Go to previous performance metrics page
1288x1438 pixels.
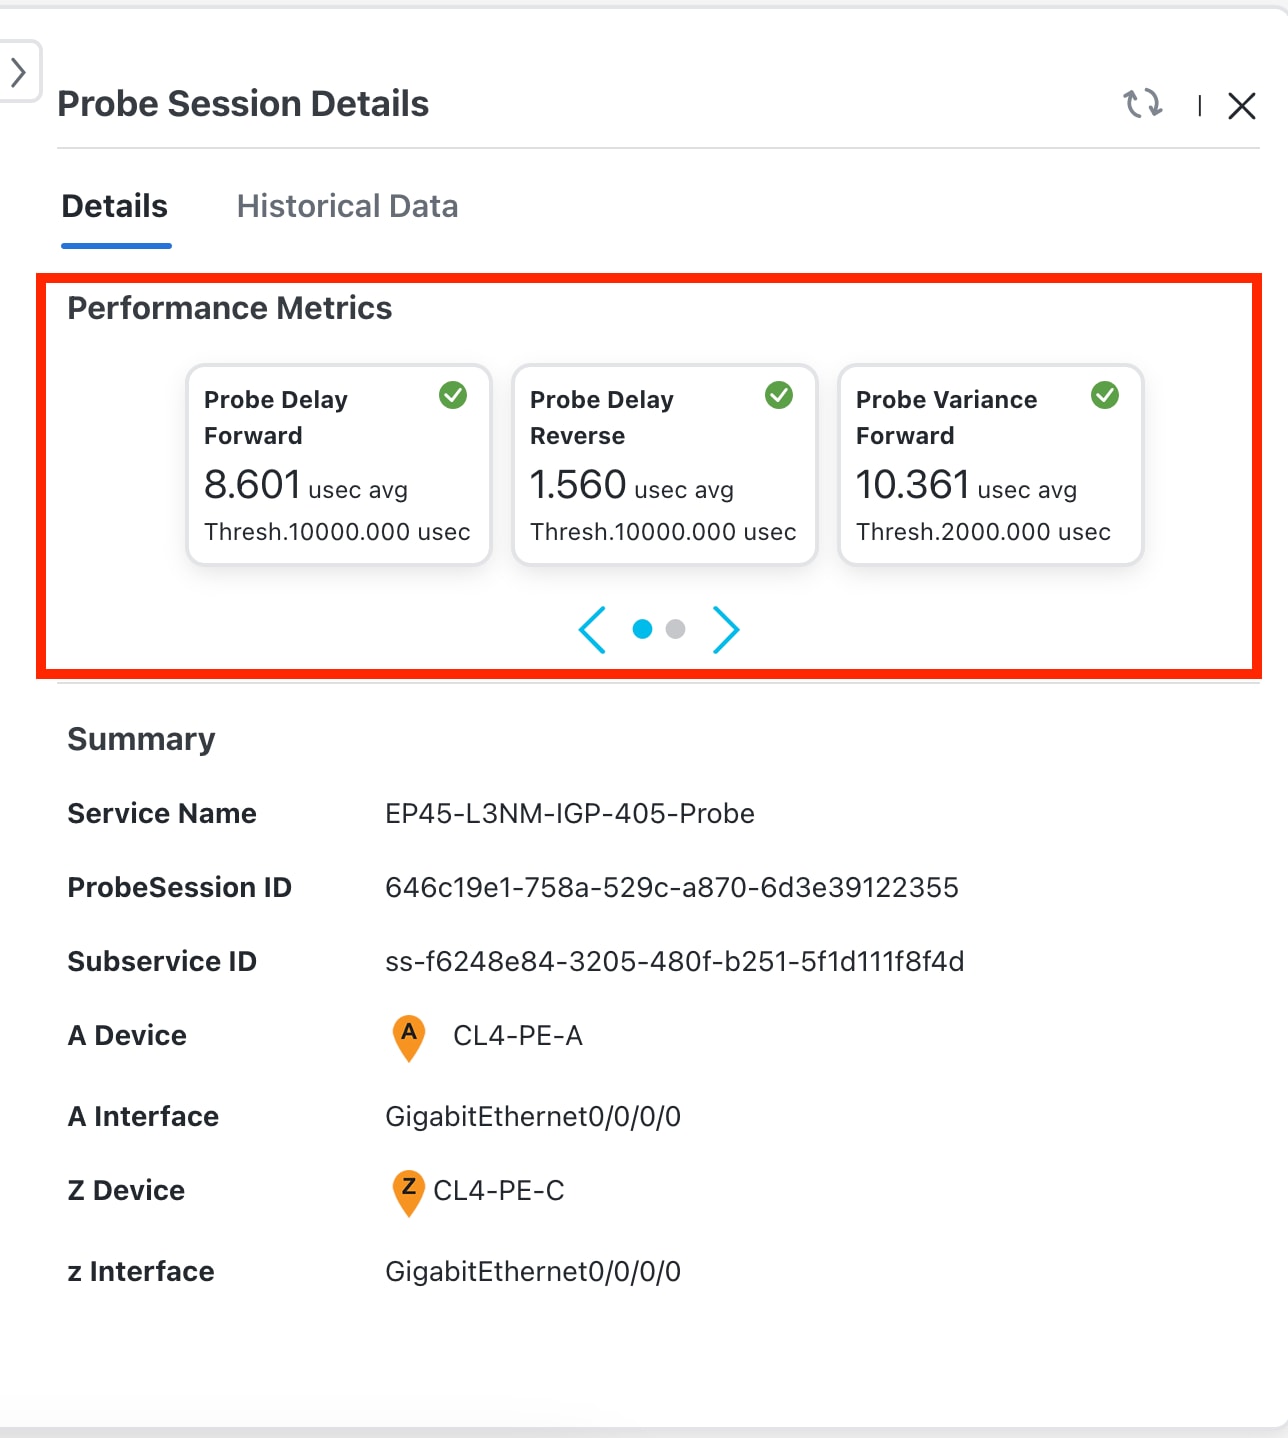pos(592,629)
